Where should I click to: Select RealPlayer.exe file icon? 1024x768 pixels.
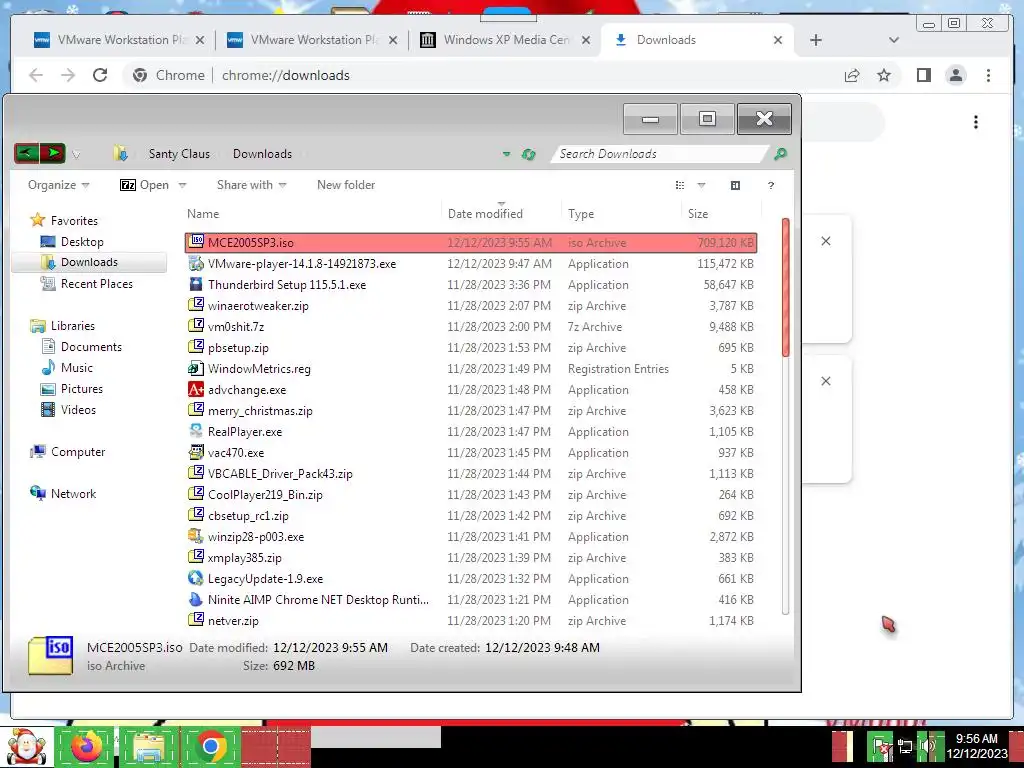click(196, 431)
